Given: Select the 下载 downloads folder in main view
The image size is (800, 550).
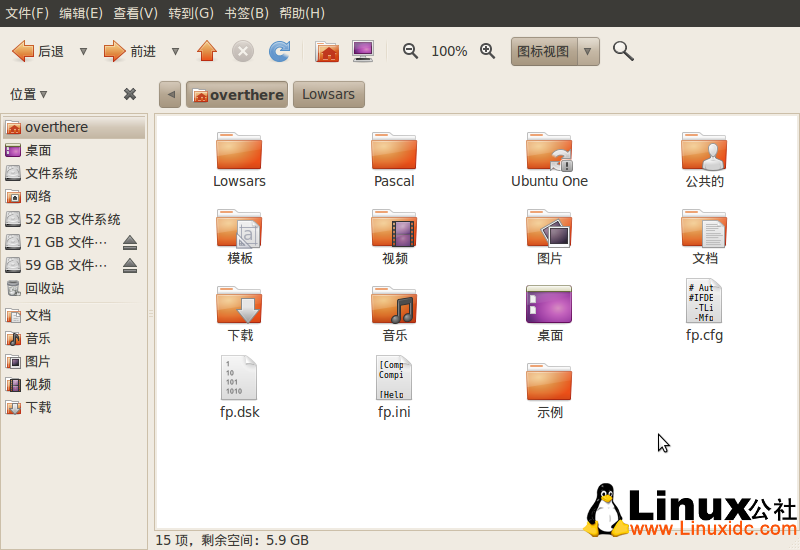Looking at the screenshot, I should click(239, 305).
